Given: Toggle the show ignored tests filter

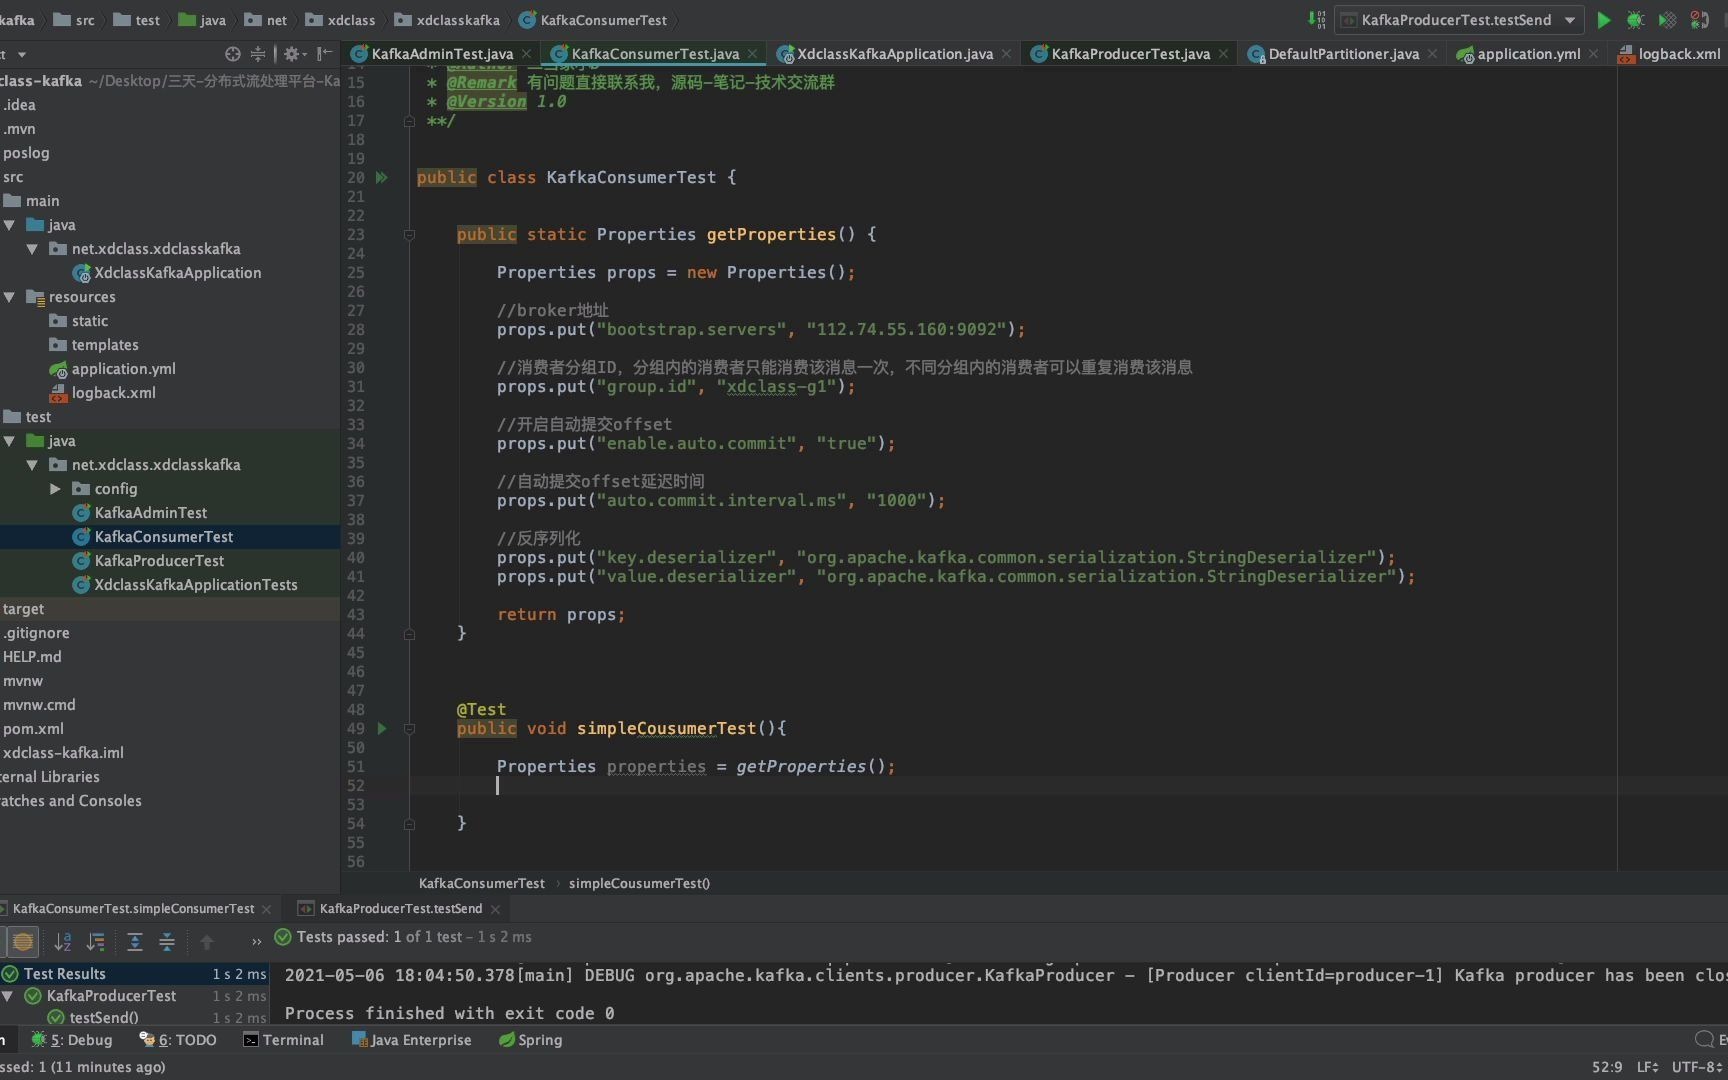Looking at the screenshot, I should click(x=22, y=941).
